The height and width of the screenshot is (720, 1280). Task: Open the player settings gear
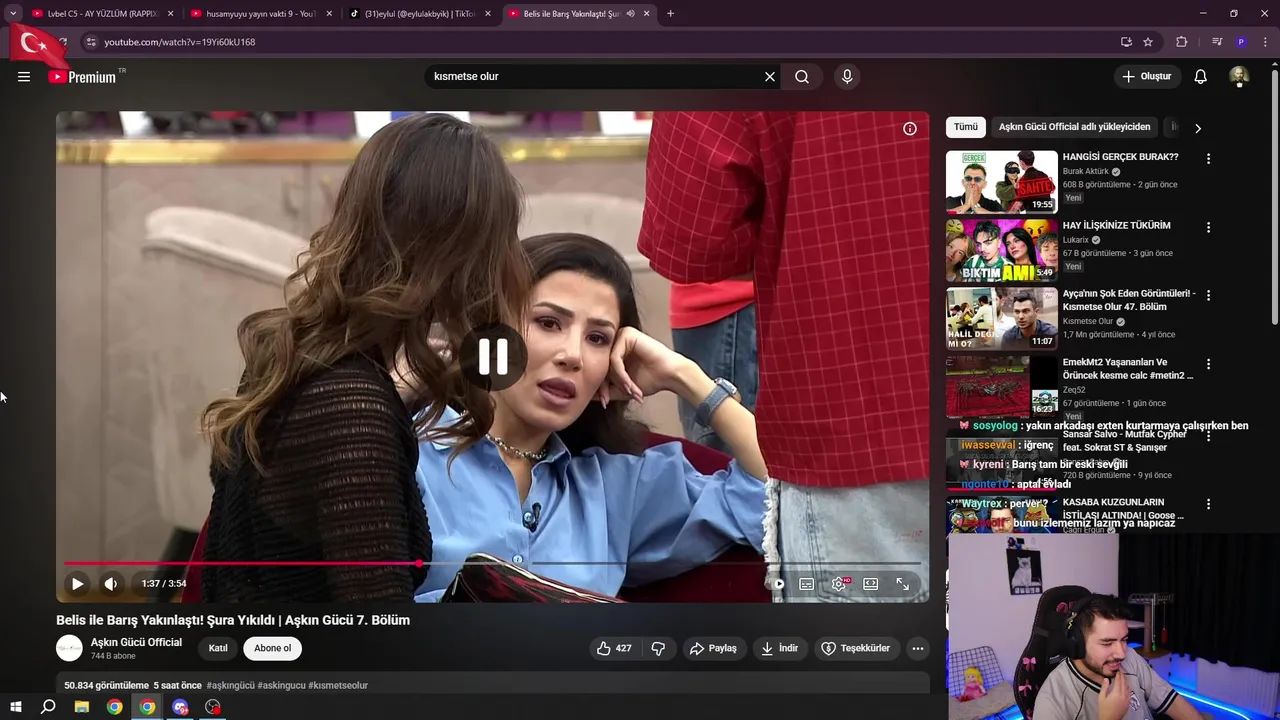coord(839,583)
